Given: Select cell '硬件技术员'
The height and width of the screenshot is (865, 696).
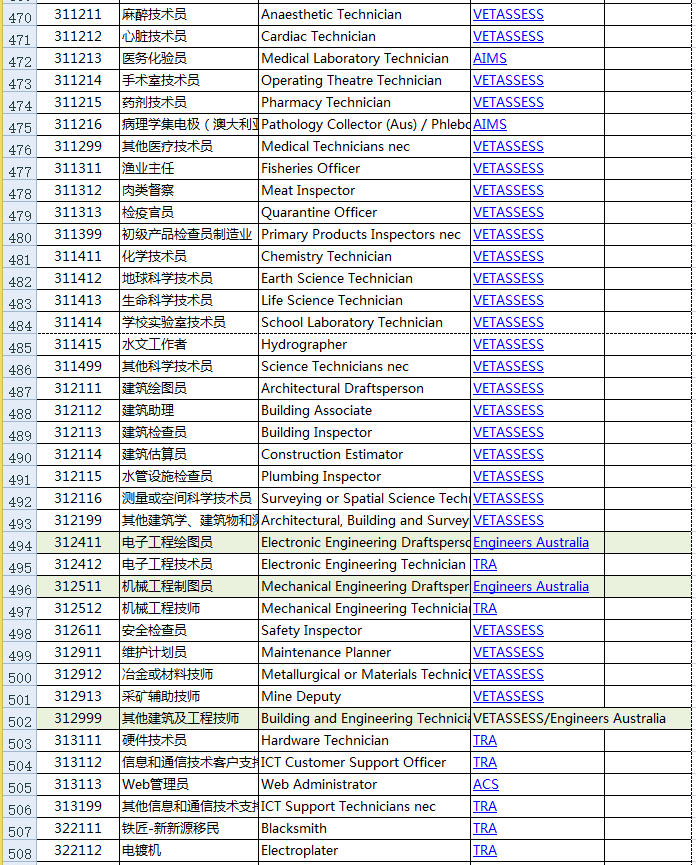Looking at the screenshot, I should tap(189, 741).
